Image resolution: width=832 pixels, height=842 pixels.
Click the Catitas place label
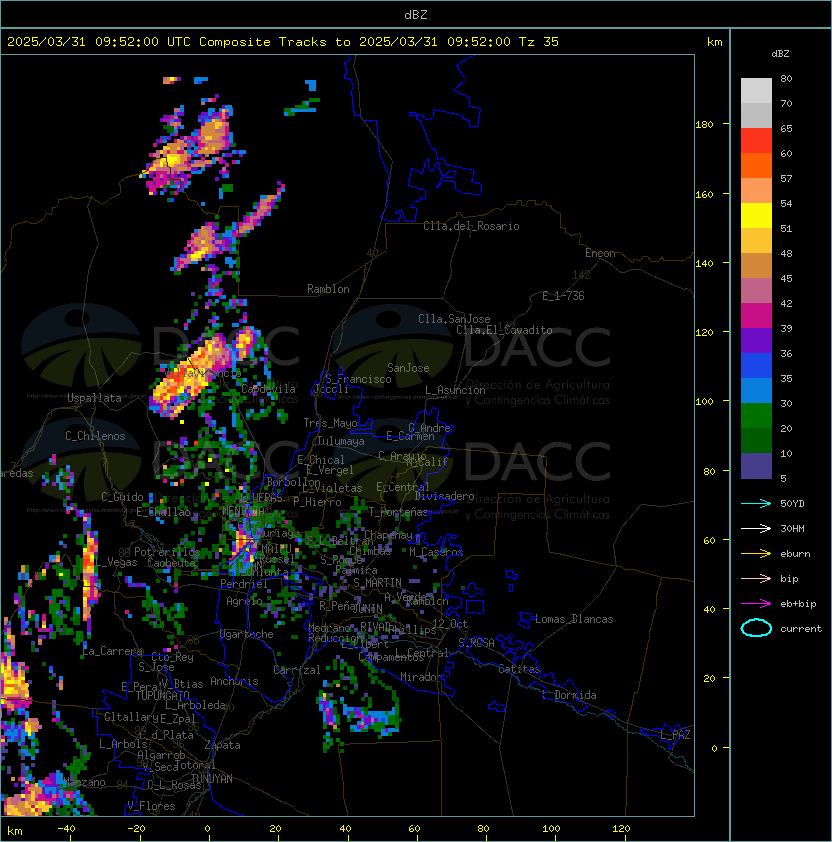(519, 669)
